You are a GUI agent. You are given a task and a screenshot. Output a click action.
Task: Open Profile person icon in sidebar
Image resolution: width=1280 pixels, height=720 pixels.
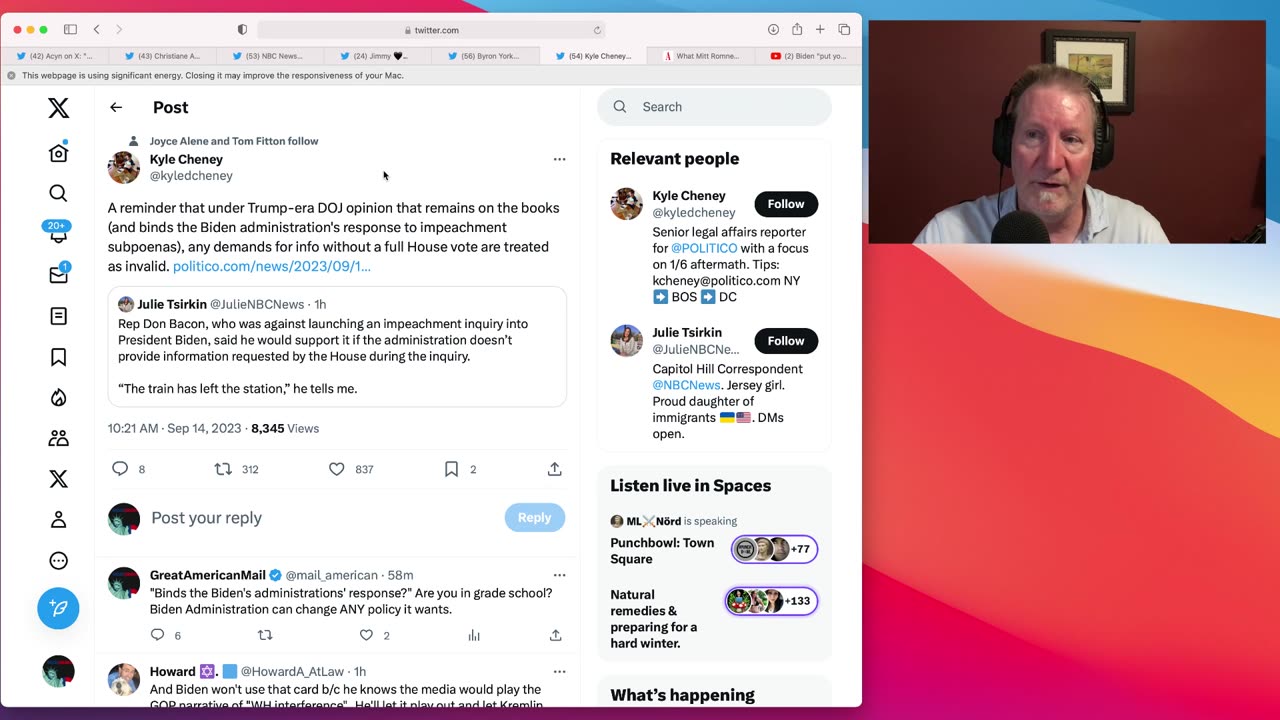pyautogui.click(x=58, y=520)
